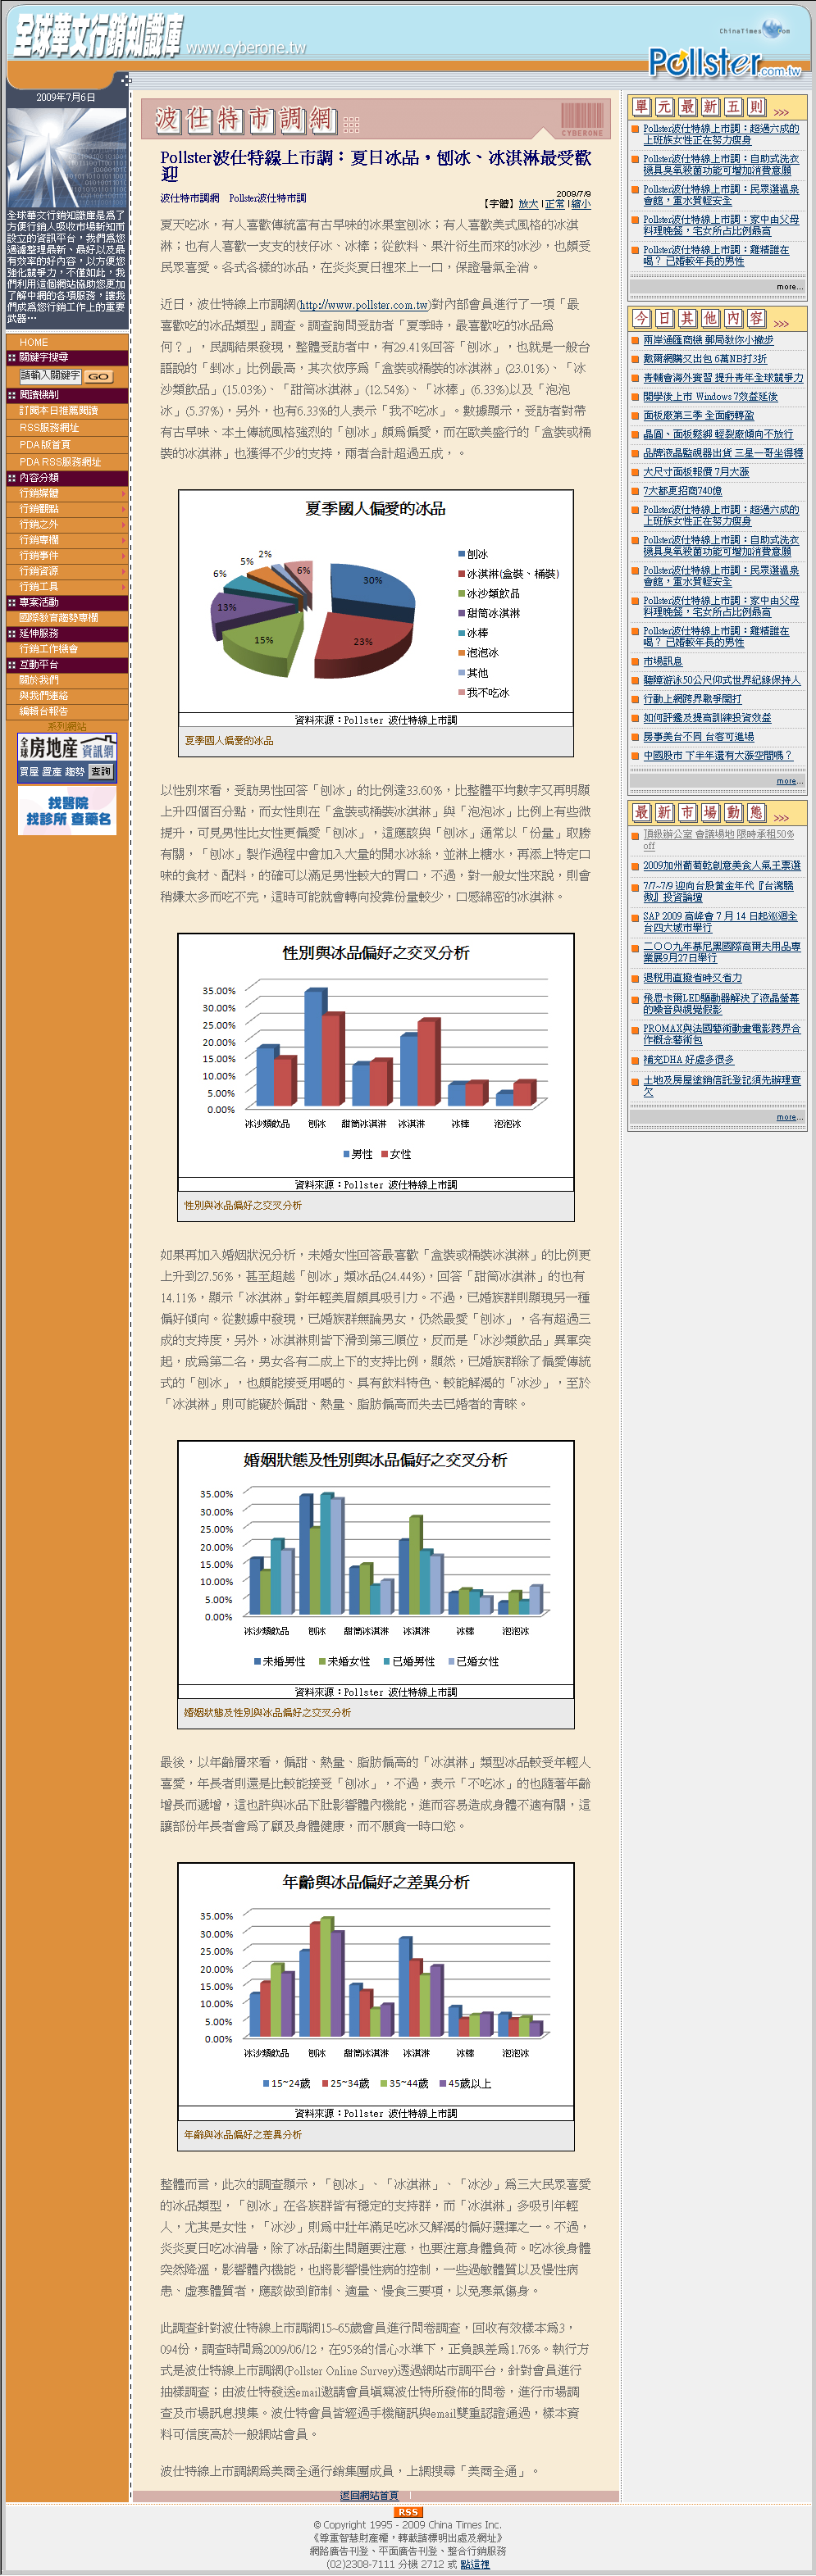The image size is (816, 2576).
Task: Click the >>> arrows beside 今日其他內容
Action: point(781,323)
